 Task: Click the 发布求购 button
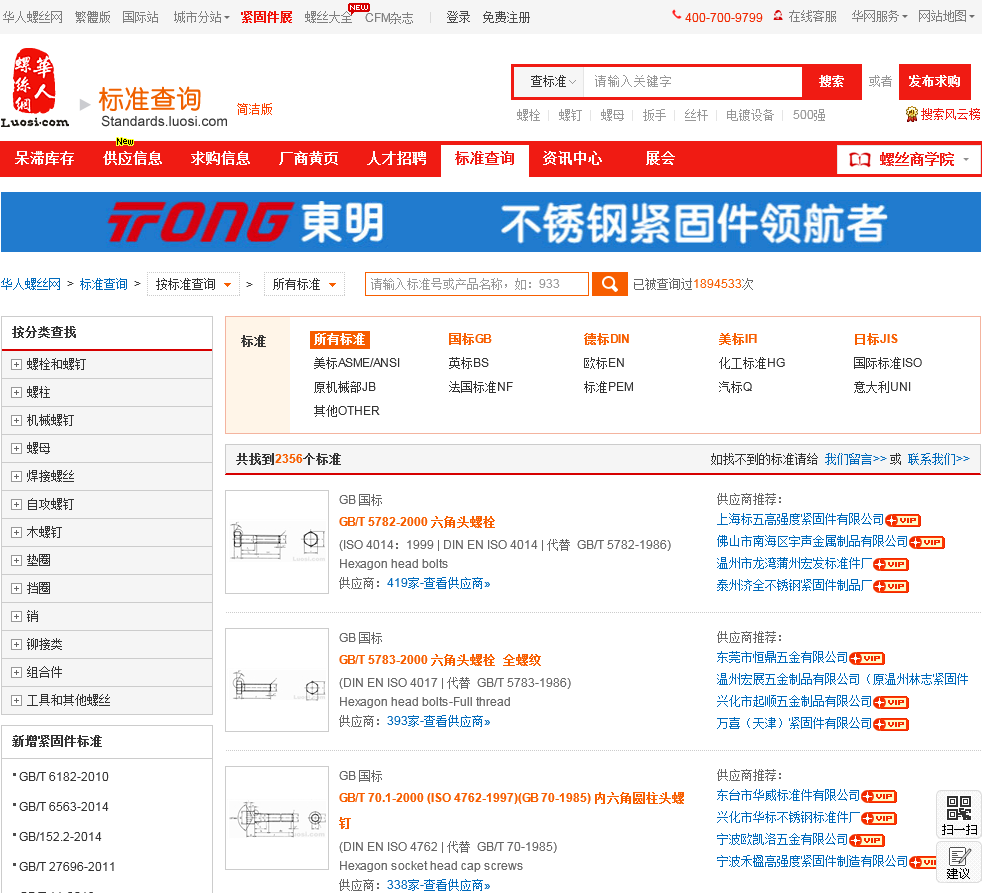point(934,81)
